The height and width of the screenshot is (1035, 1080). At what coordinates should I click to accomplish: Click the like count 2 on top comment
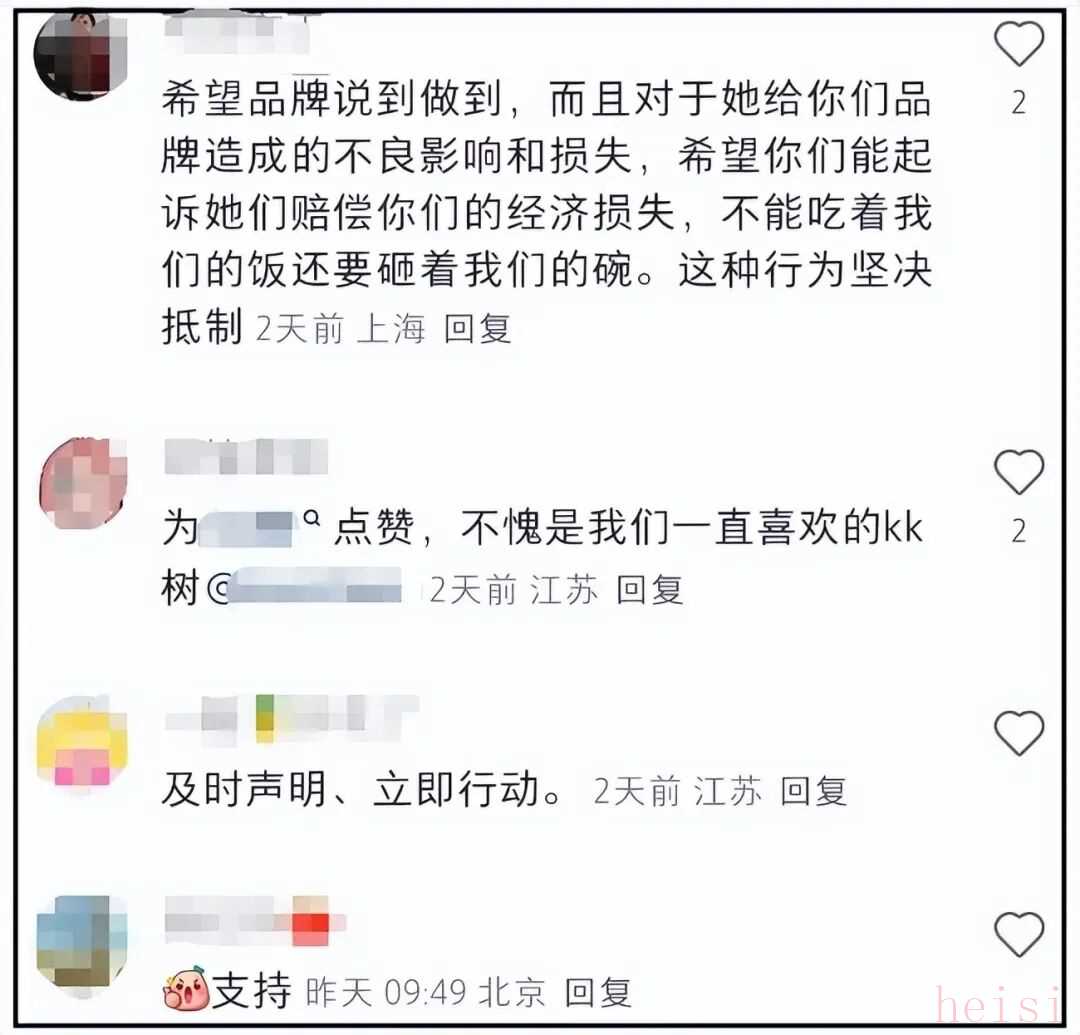click(x=1019, y=103)
